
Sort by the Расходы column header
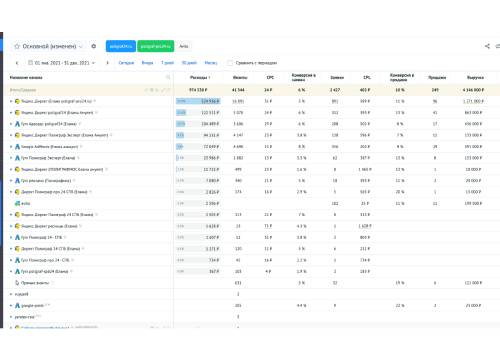click(200, 77)
